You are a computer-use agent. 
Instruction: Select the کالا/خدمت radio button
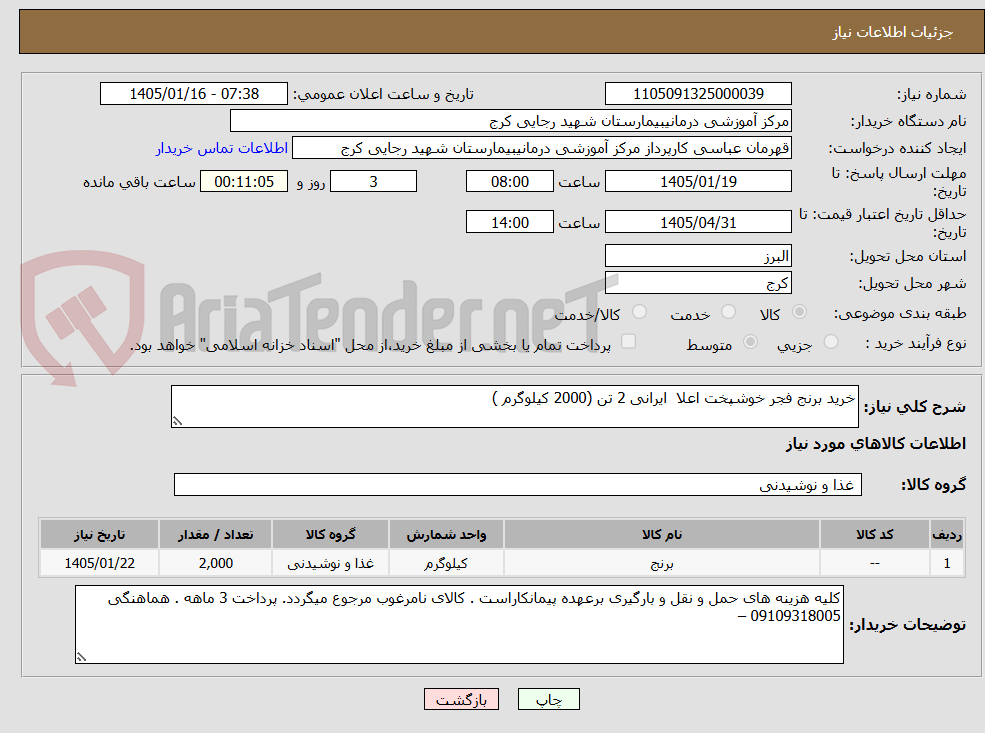[x=639, y=312]
